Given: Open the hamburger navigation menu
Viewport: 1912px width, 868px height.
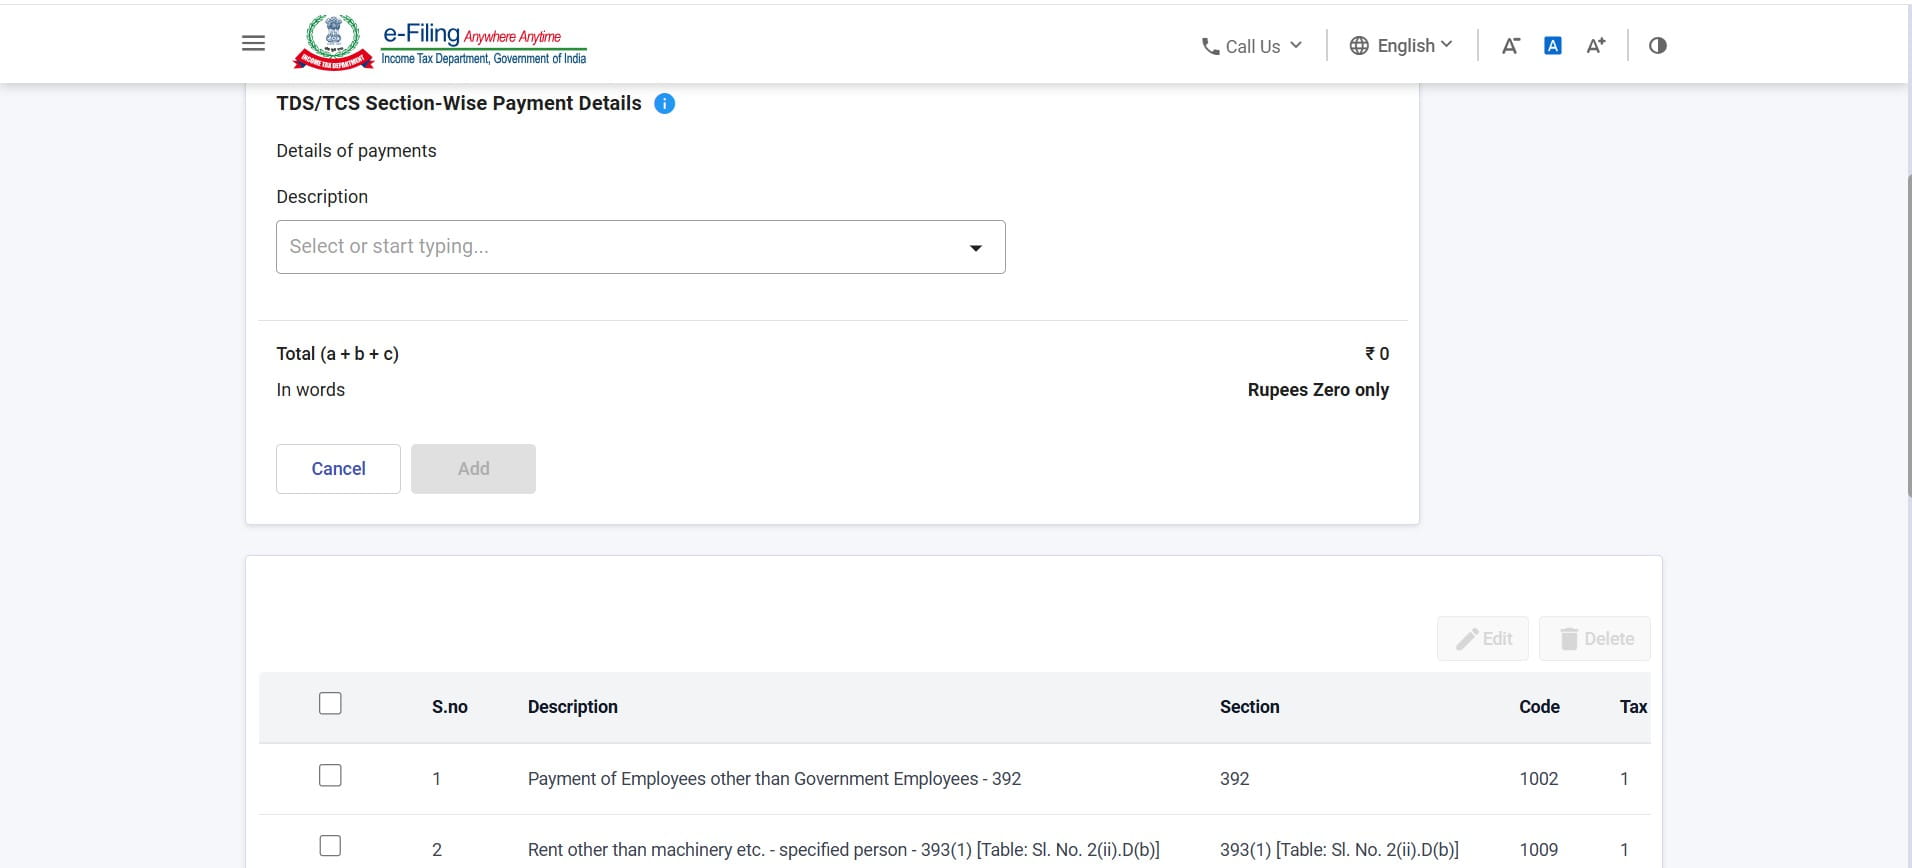Looking at the screenshot, I should (253, 43).
